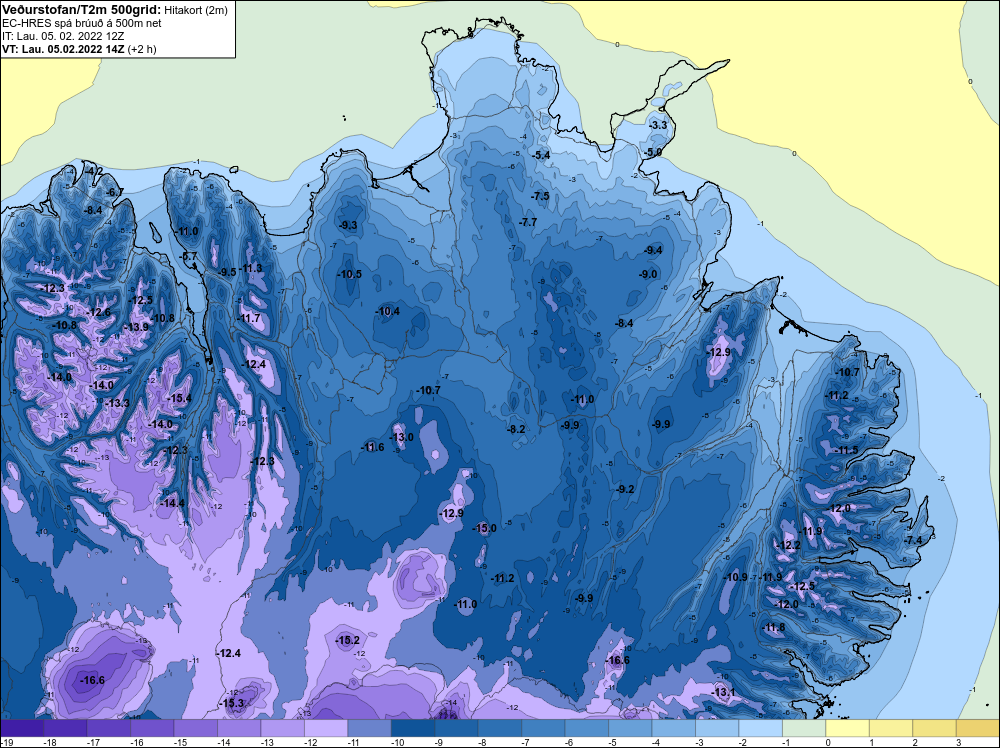Screen dimensions: 1000x748
Task: Click the -12.6 temperature label
Action: (98, 312)
